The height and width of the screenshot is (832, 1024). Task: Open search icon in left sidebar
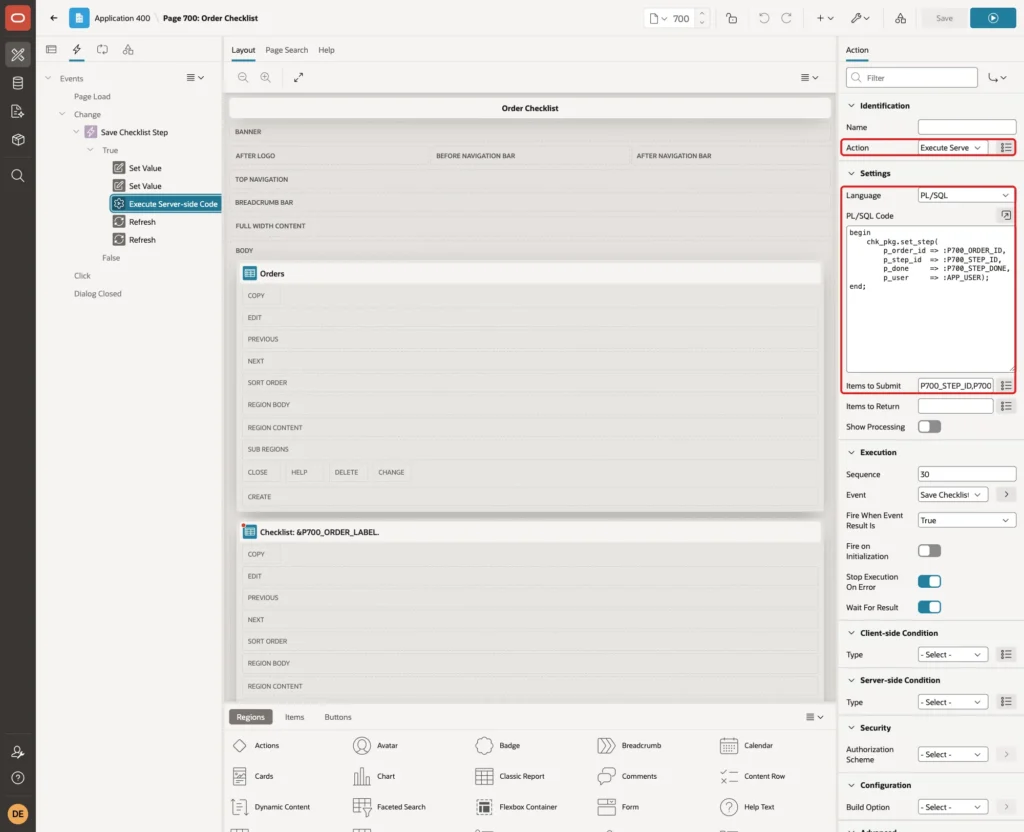[x=18, y=176]
